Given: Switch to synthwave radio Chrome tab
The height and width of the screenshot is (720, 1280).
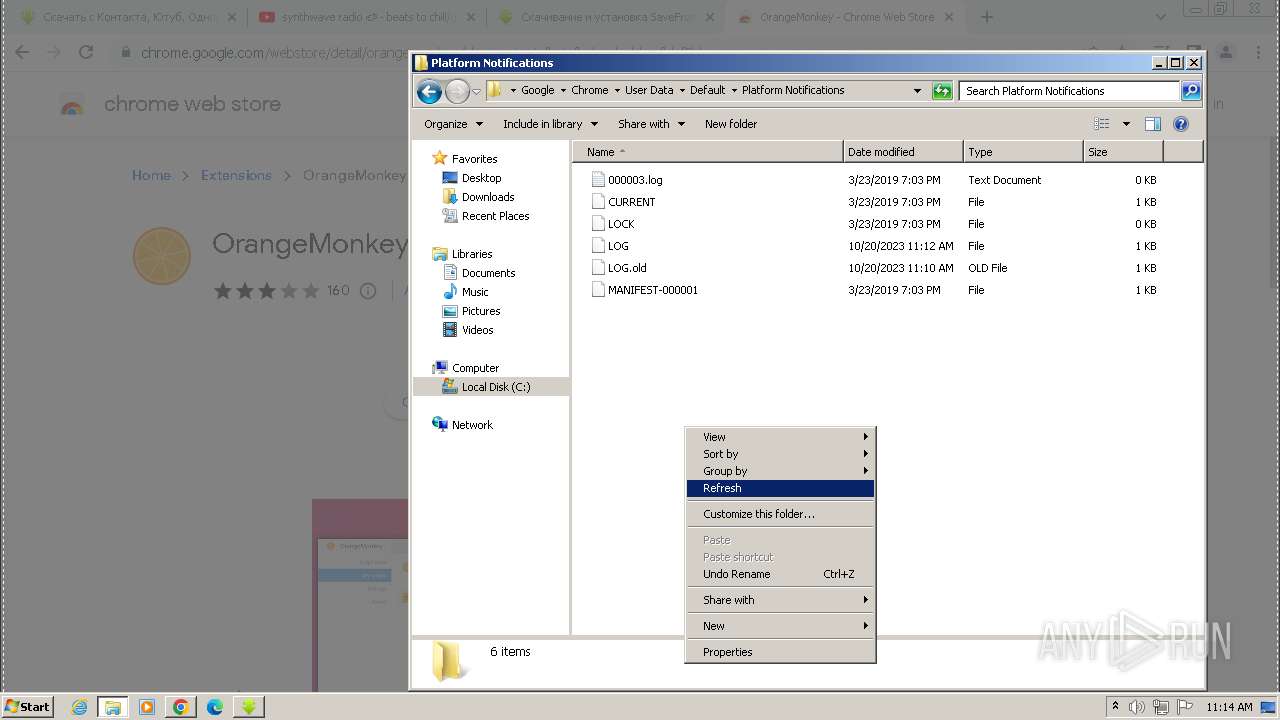Looking at the screenshot, I should click(x=366, y=17).
